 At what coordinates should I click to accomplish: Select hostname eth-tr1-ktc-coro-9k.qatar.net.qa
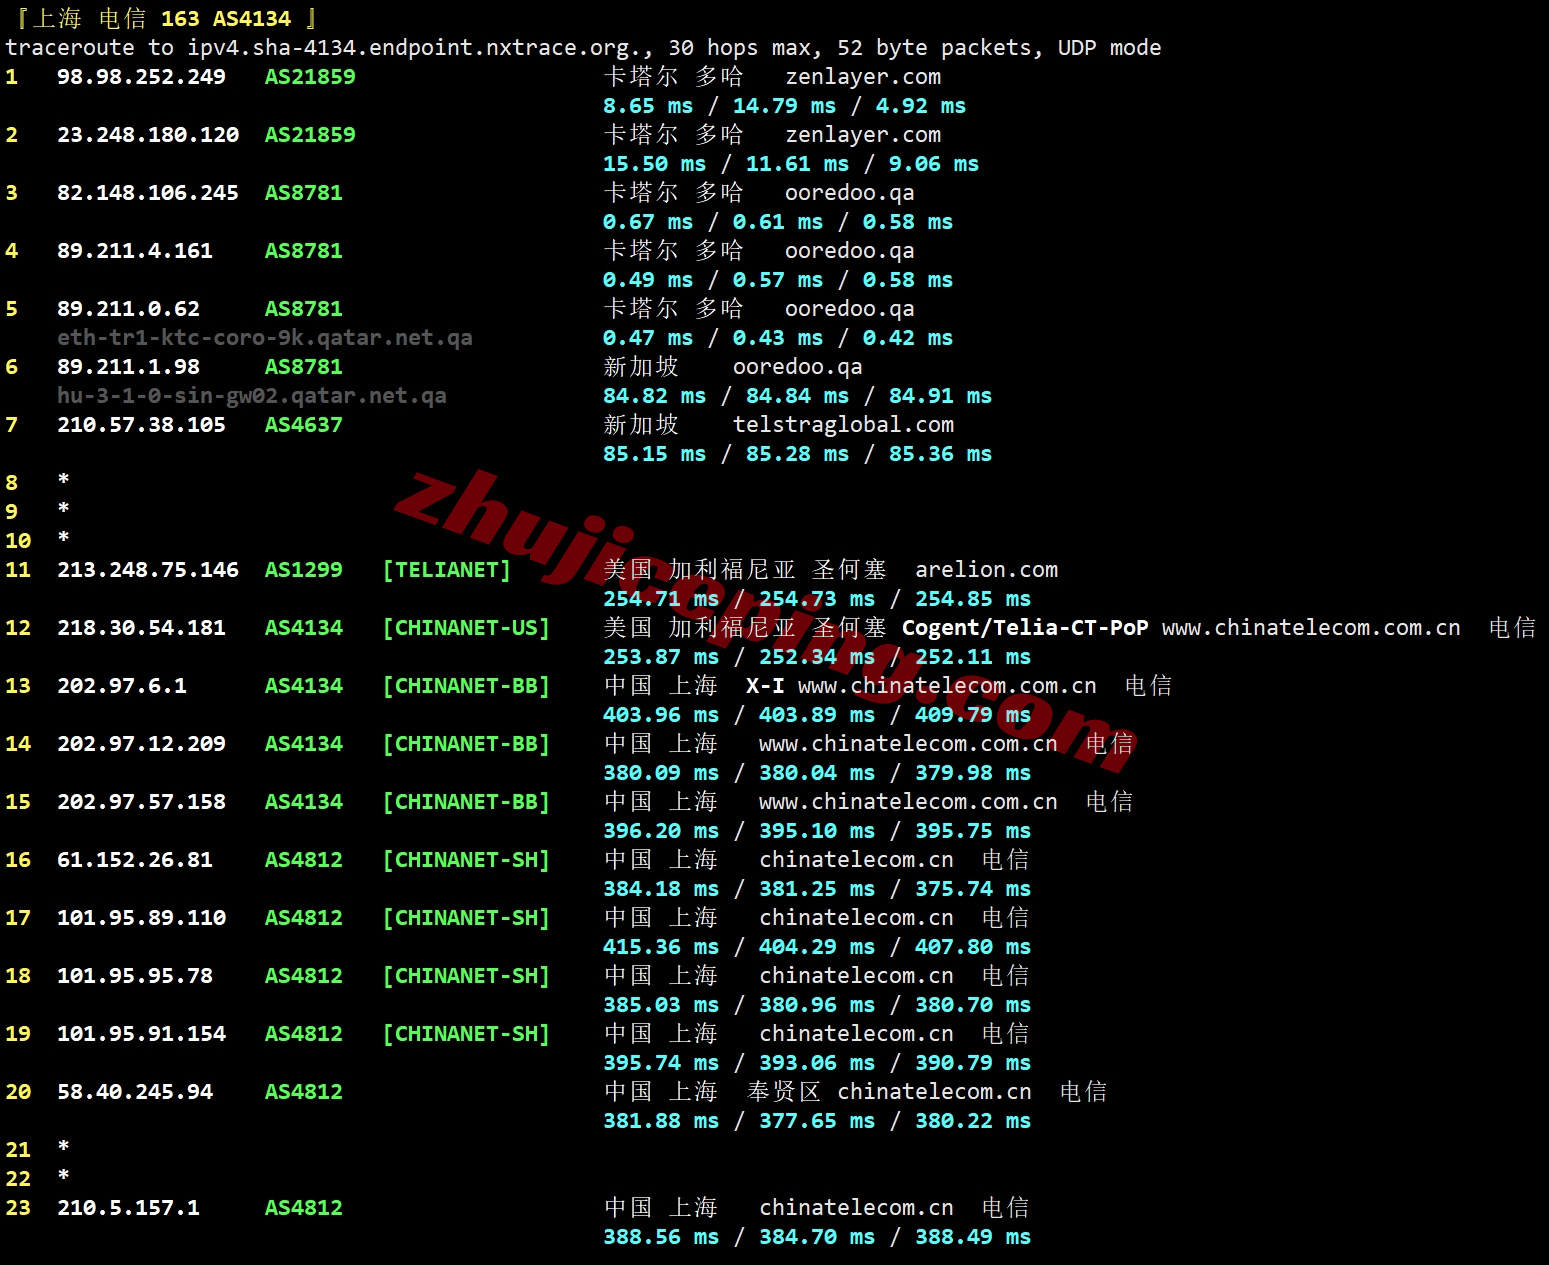point(265,338)
